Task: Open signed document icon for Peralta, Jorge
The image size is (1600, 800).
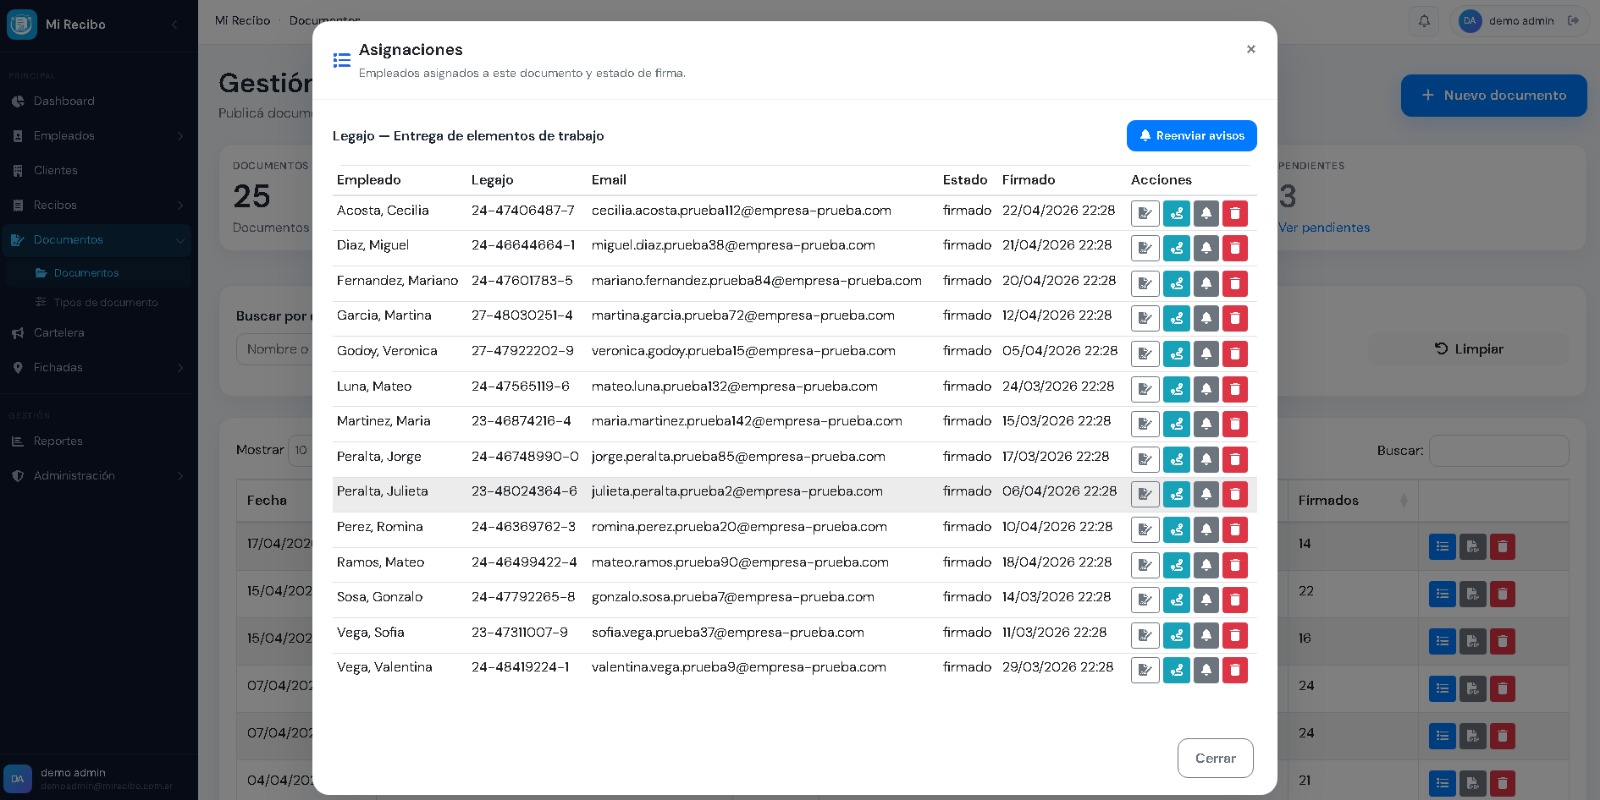Action: 1145,459
